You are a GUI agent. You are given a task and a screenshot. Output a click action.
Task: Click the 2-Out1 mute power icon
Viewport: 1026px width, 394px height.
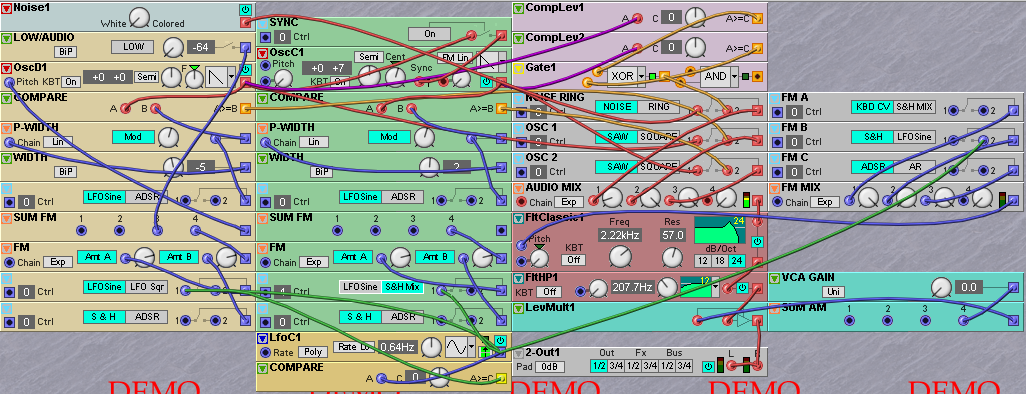click(x=707, y=367)
